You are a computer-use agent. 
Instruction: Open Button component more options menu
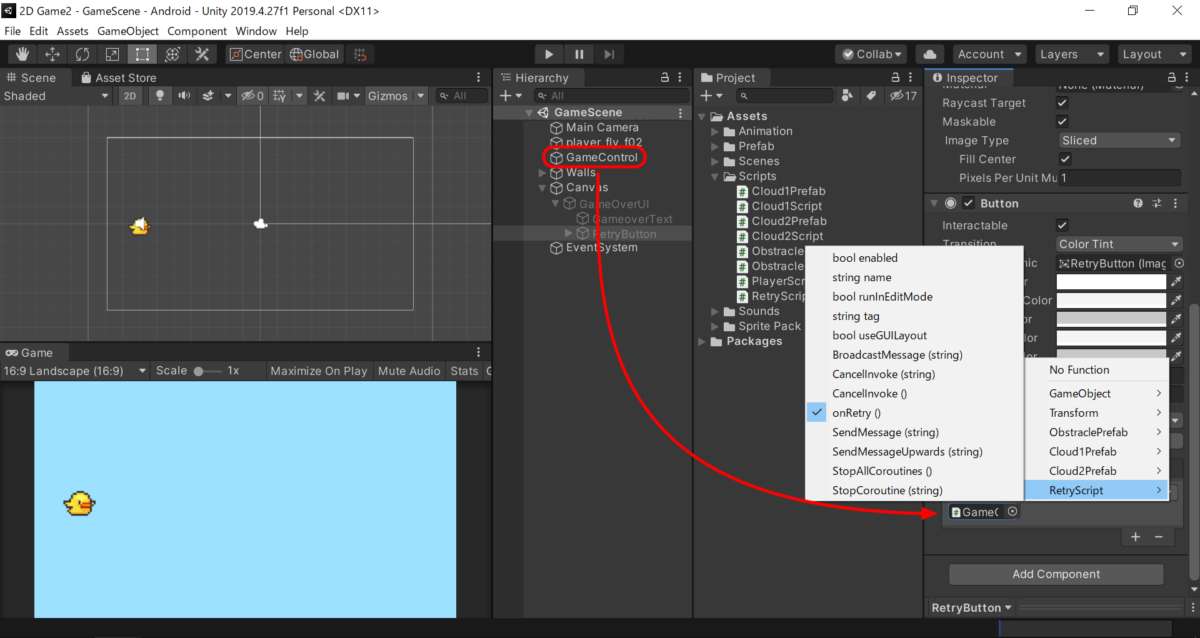tap(1175, 203)
